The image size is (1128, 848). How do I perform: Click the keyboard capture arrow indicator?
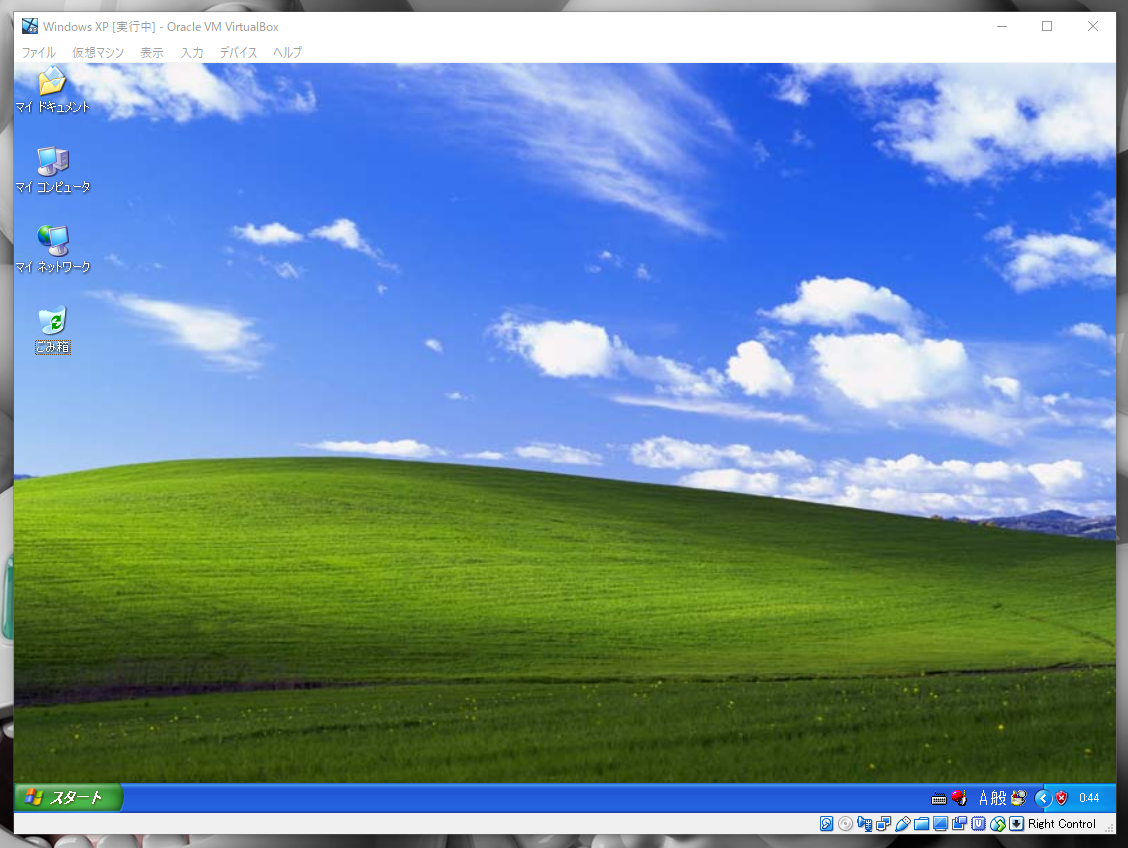tap(1016, 824)
